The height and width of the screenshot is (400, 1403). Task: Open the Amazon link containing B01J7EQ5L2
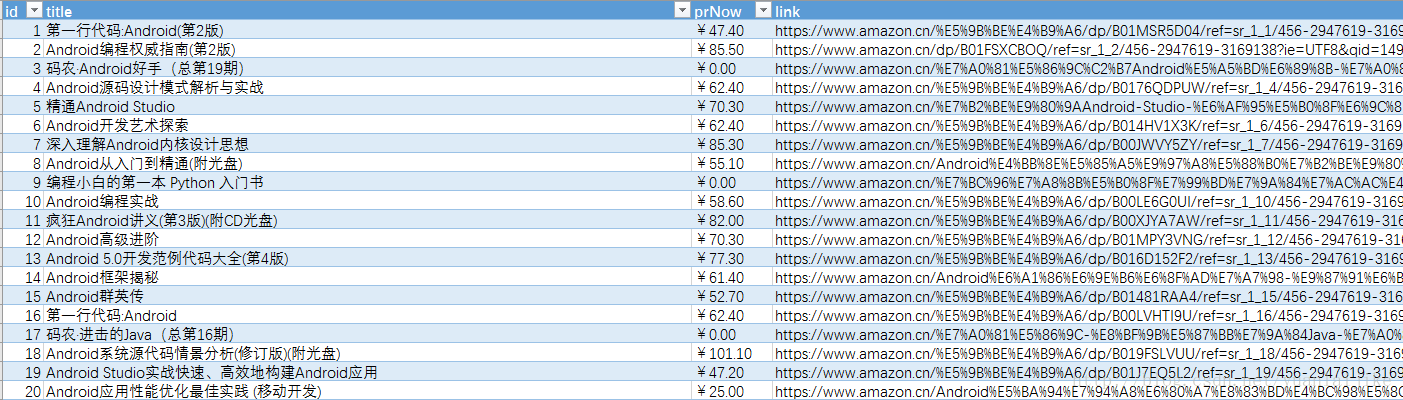(1088, 372)
